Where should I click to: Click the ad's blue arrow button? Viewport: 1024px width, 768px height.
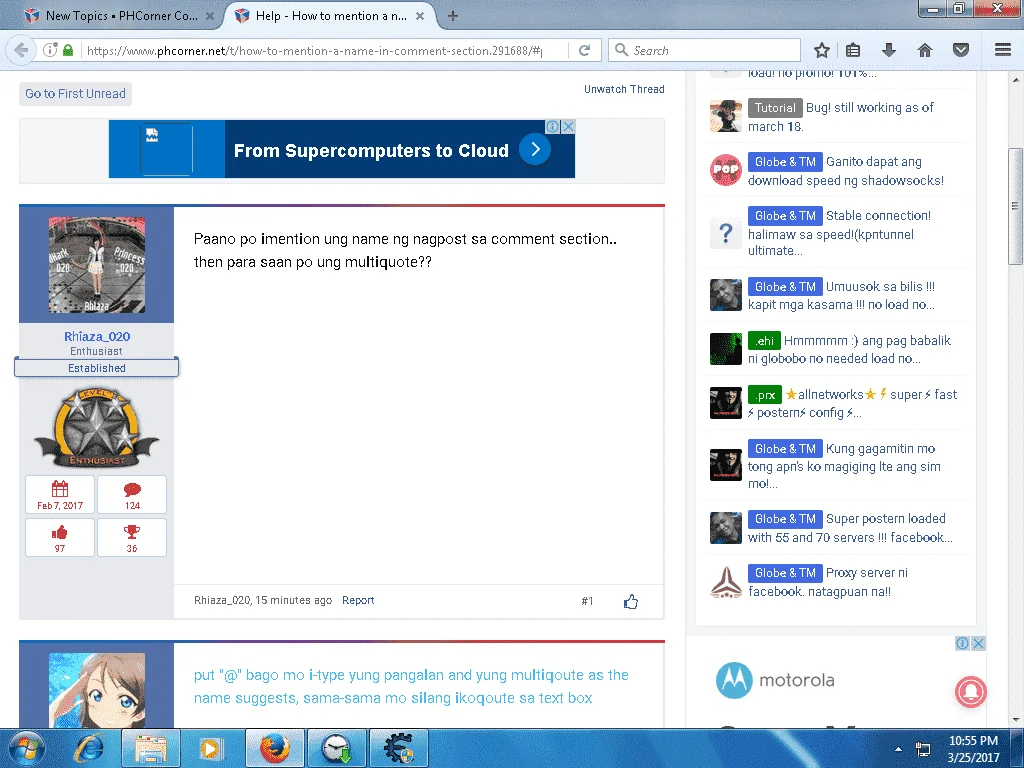point(535,150)
